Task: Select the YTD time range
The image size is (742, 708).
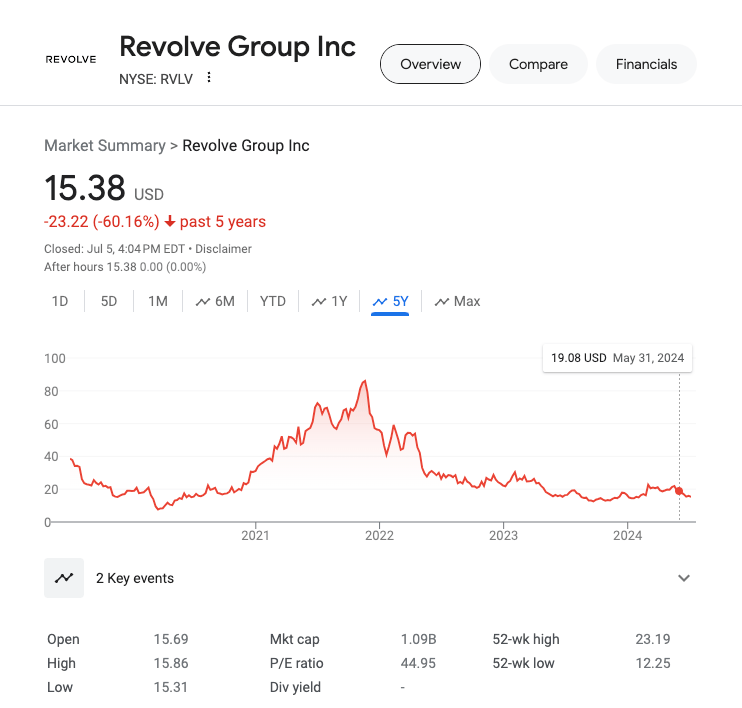Action: (273, 301)
